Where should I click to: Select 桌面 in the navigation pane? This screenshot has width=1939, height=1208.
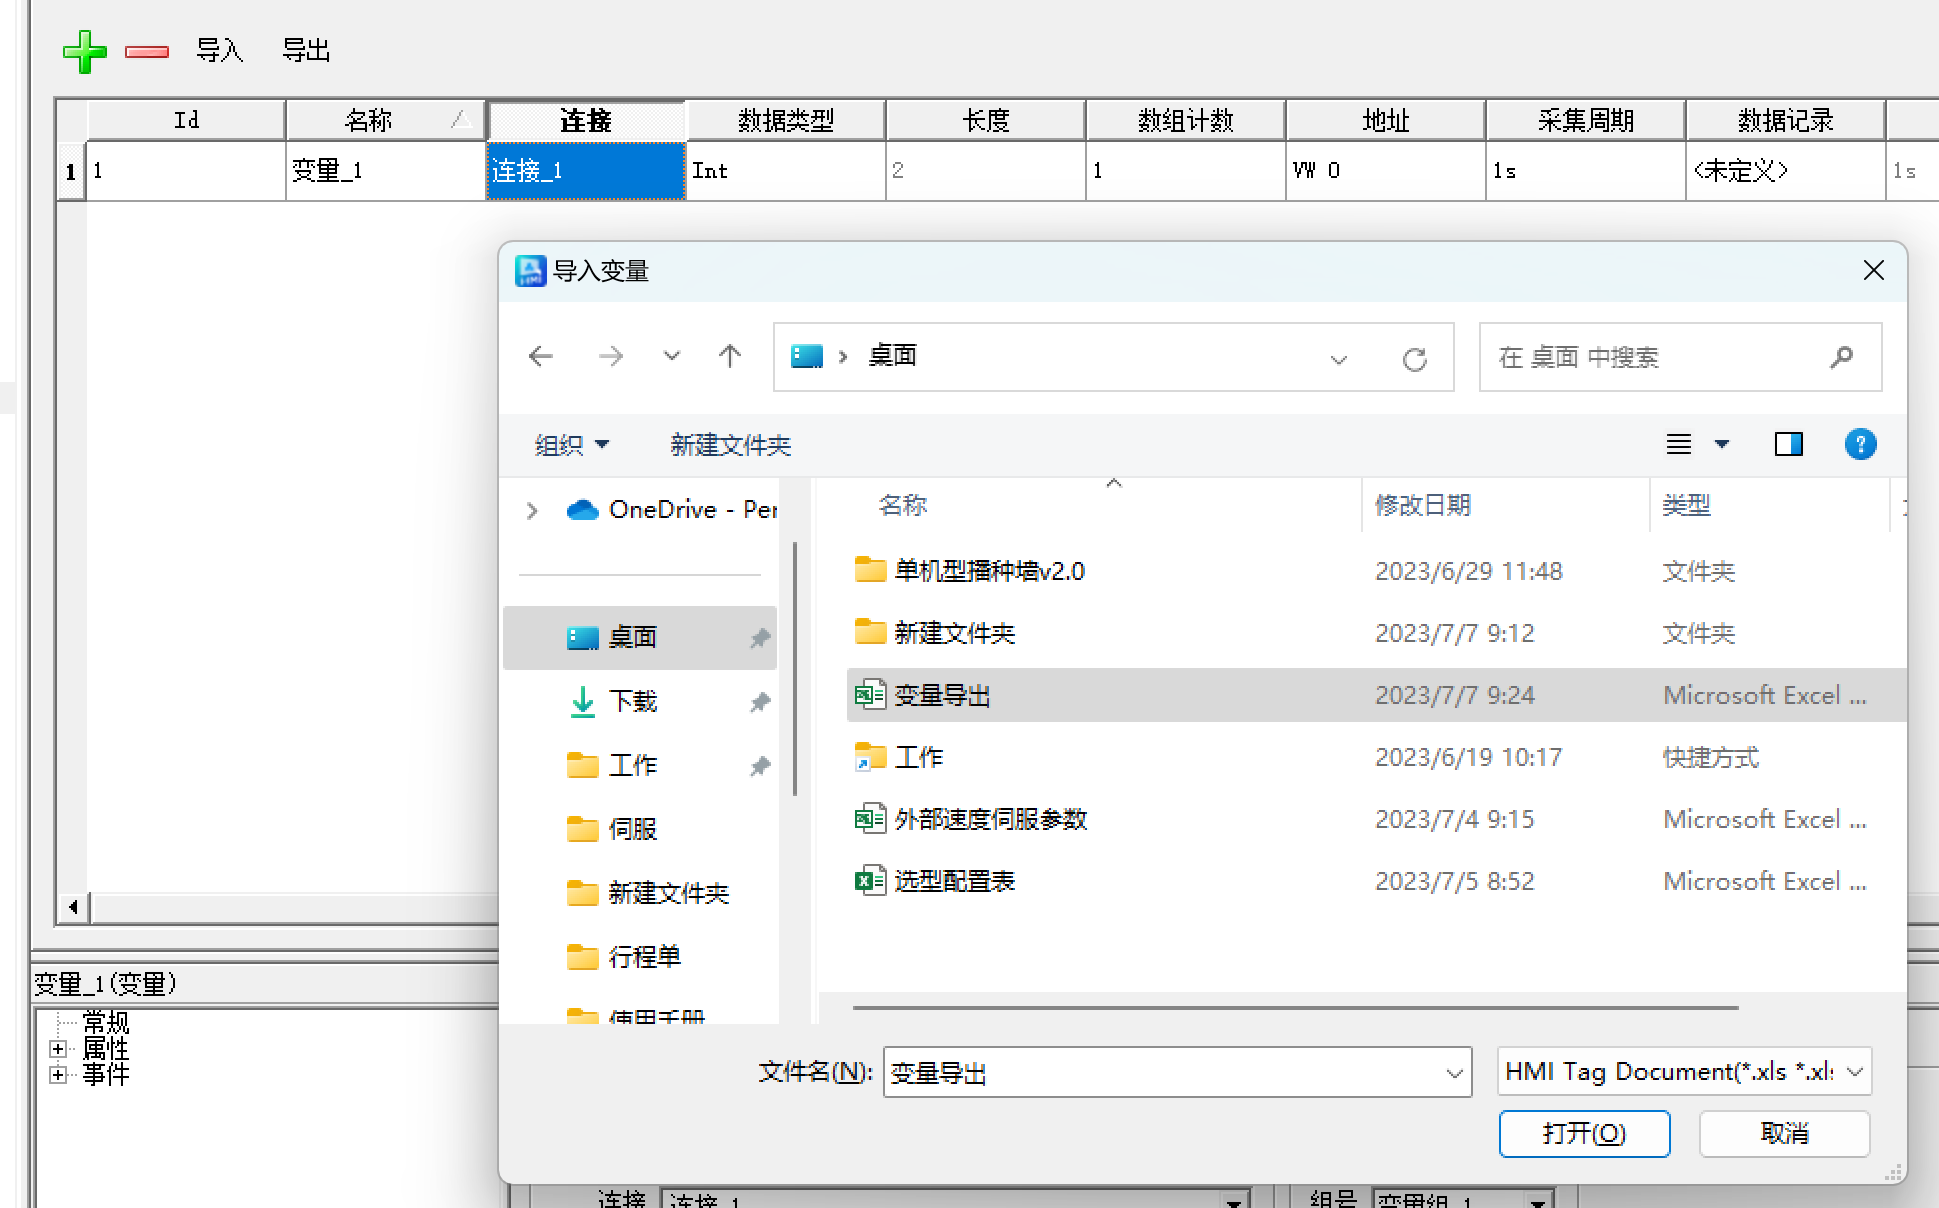point(640,637)
